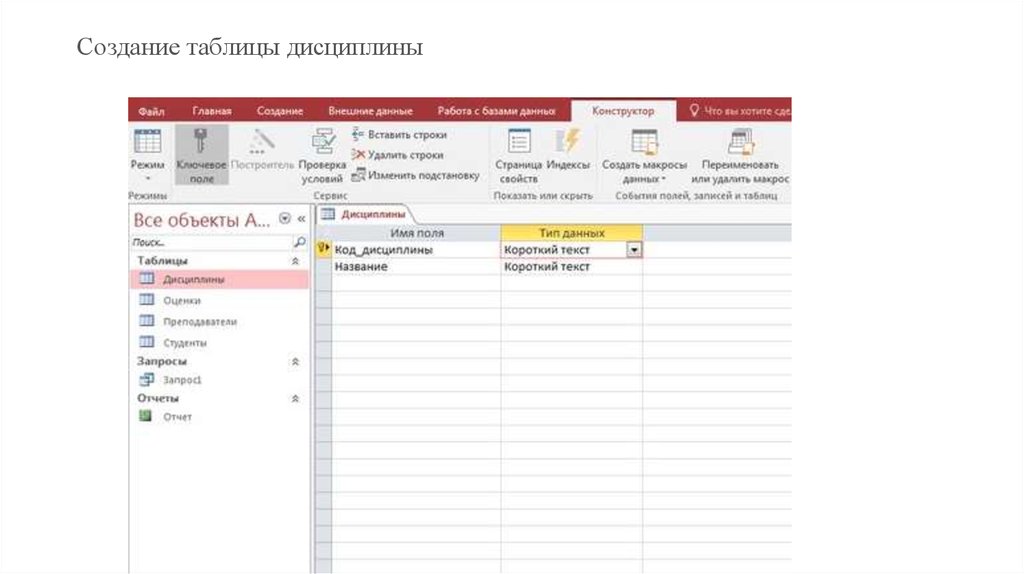Collapse the Отчеты group
1024x574 pixels.
295,398
